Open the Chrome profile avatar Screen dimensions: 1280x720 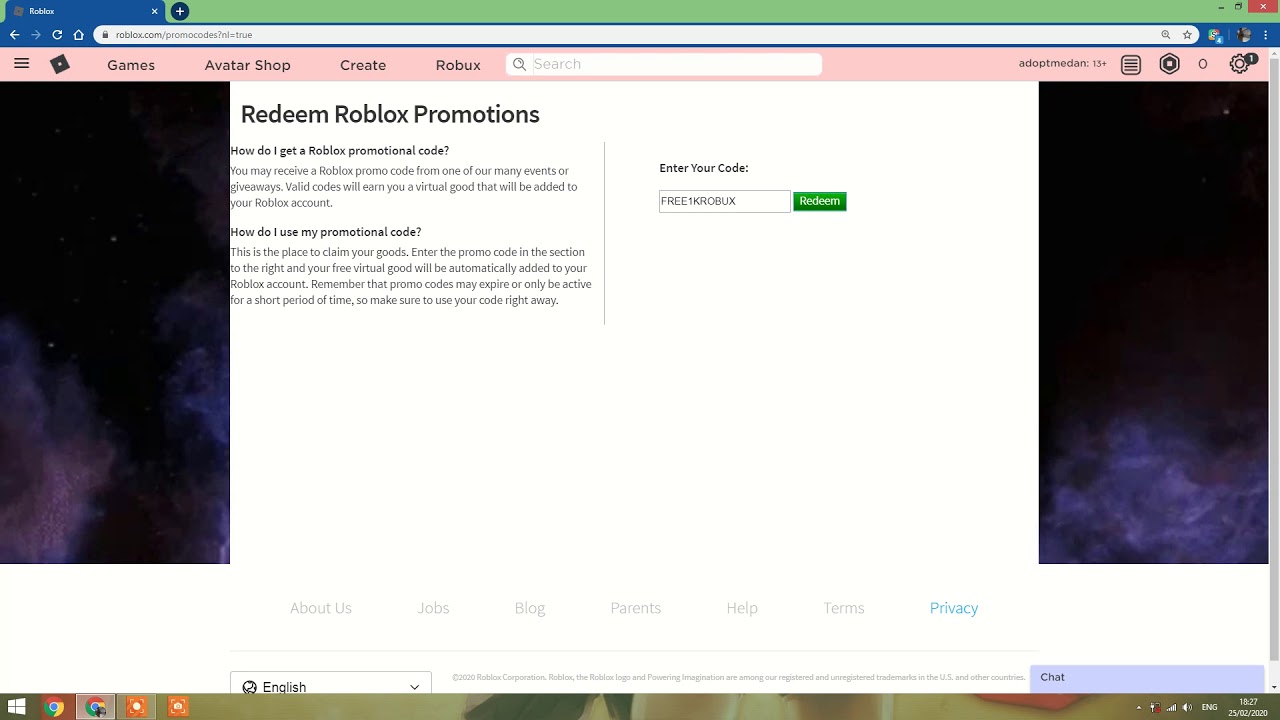click(1244, 34)
